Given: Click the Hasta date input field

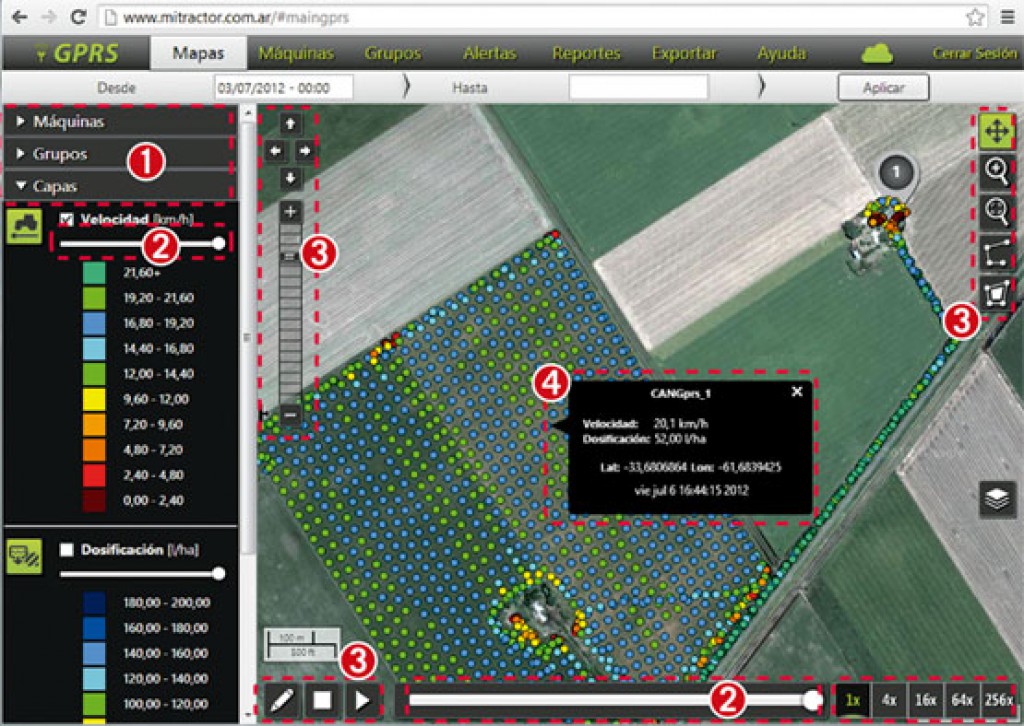Looking at the screenshot, I should click(638, 87).
